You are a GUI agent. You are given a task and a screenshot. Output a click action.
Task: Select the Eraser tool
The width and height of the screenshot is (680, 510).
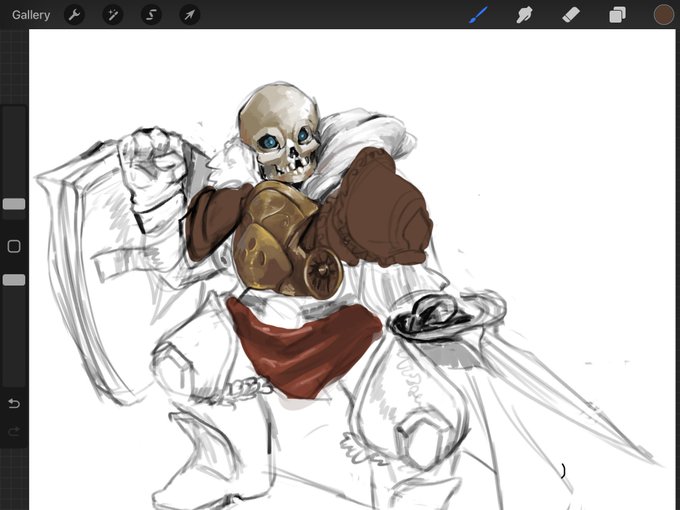(571, 15)
